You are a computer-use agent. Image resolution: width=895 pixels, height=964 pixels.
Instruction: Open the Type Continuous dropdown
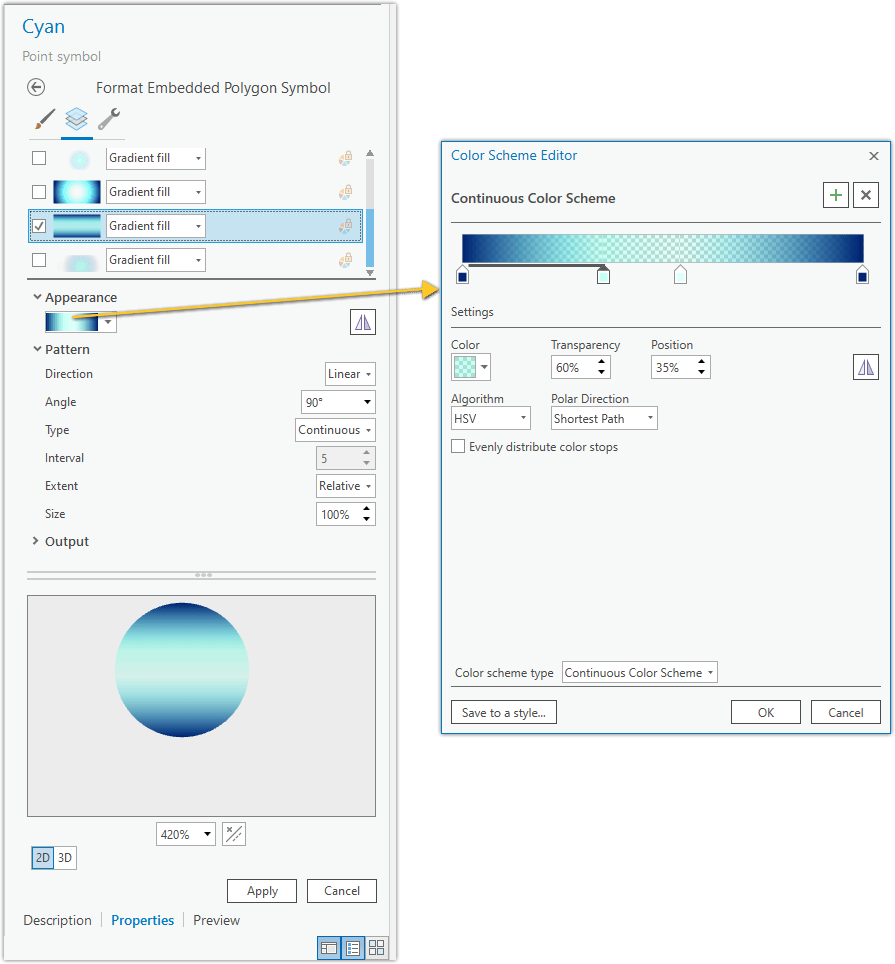click(x=335, y=430)
